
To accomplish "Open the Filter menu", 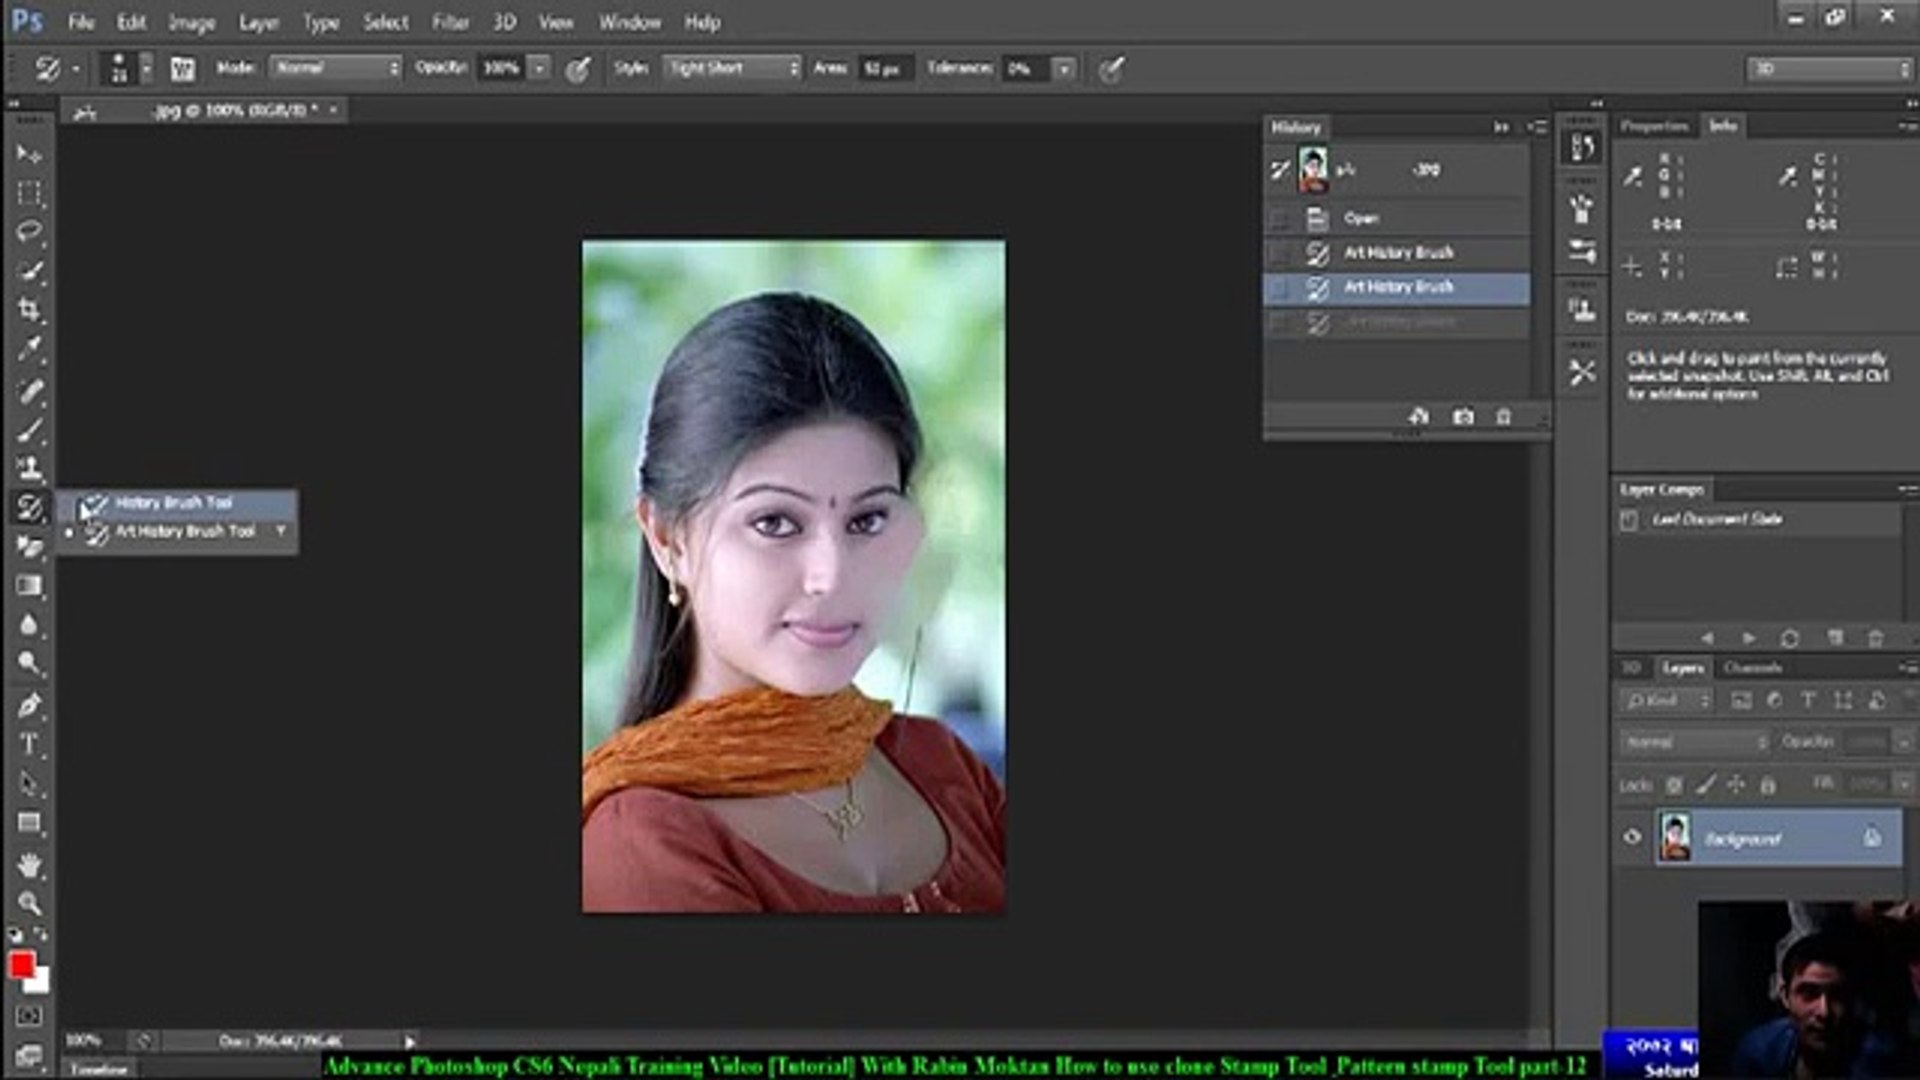I will tap(450, 22).
